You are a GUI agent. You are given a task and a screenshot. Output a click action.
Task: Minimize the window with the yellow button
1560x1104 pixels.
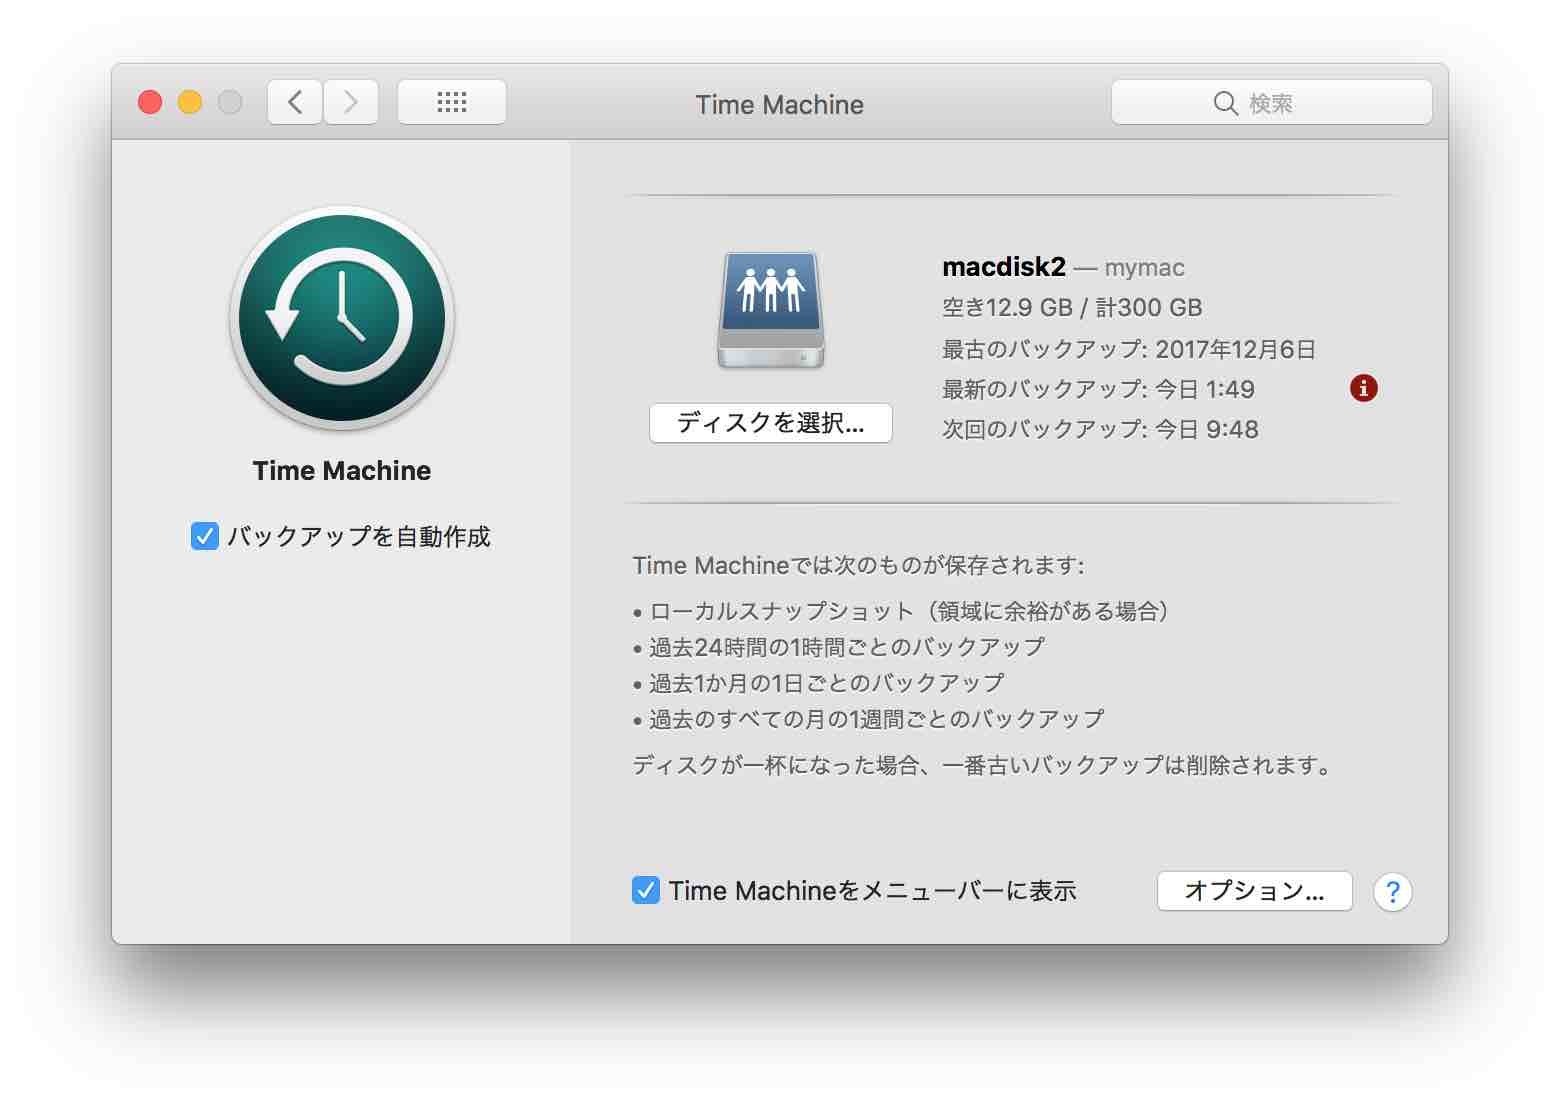click(190, 102)
